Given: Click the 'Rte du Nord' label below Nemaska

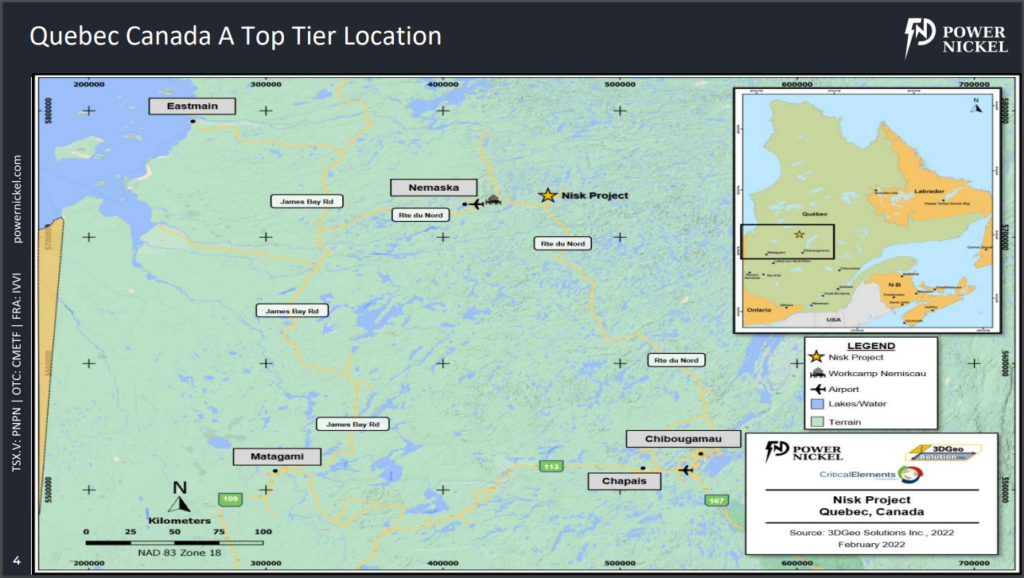Looking at the screenshot, I should click(421, 215).
